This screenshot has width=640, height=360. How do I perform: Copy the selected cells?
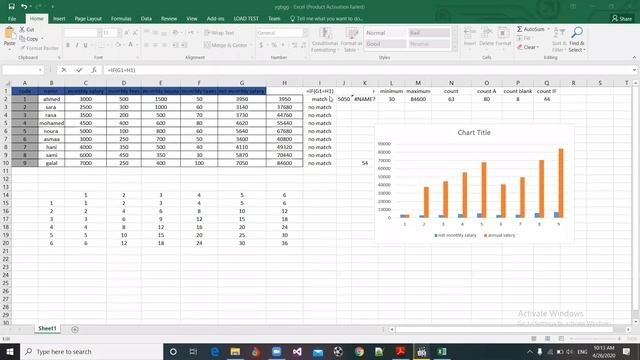coord(29,39)
